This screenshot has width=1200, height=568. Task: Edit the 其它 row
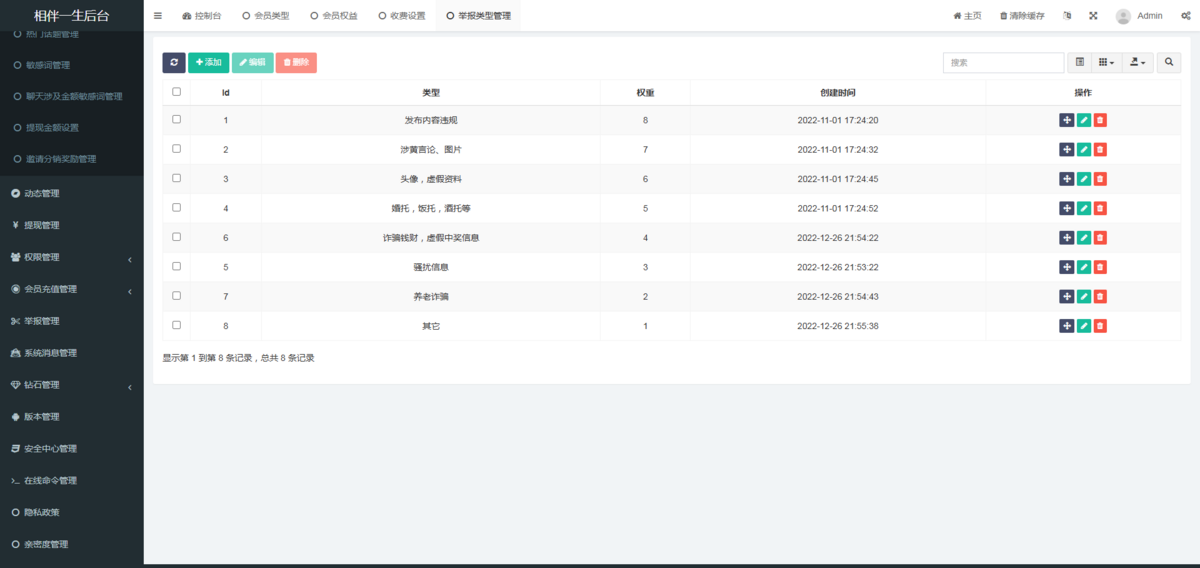pyautogui.click(x=1084, y=326)
